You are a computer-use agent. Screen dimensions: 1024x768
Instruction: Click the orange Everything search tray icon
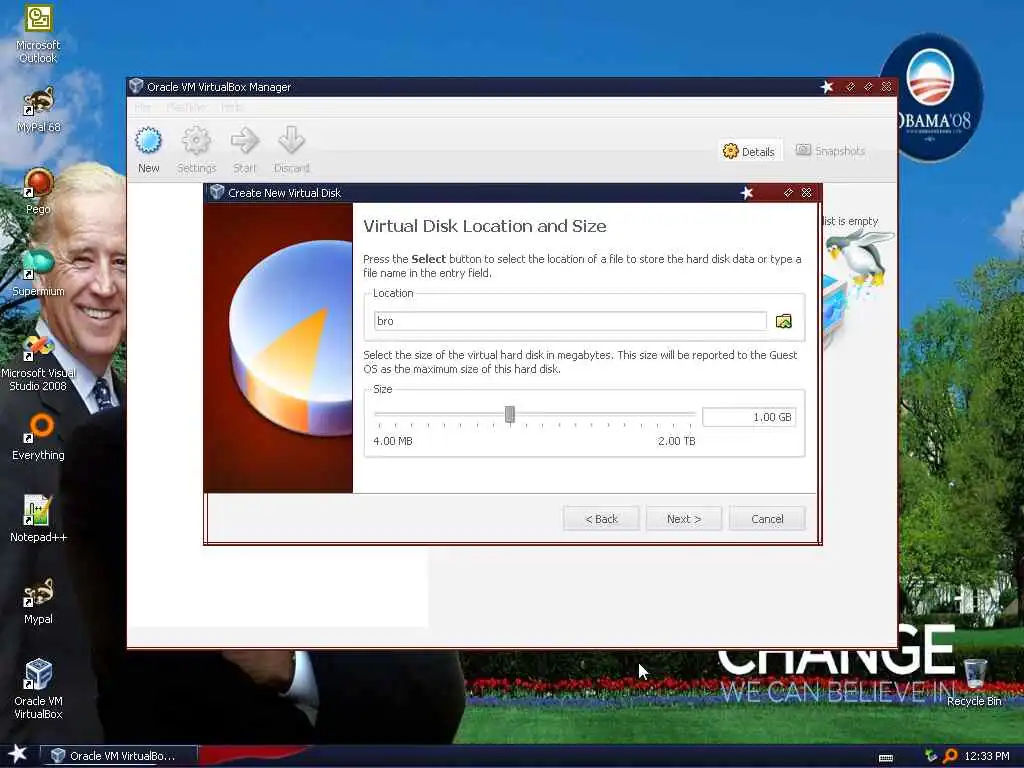point(950,756)
